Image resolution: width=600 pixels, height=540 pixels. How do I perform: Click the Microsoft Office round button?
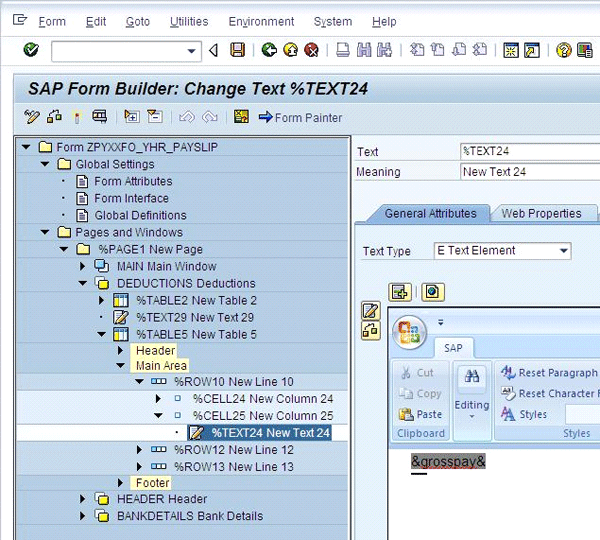(x=409, y=332)
